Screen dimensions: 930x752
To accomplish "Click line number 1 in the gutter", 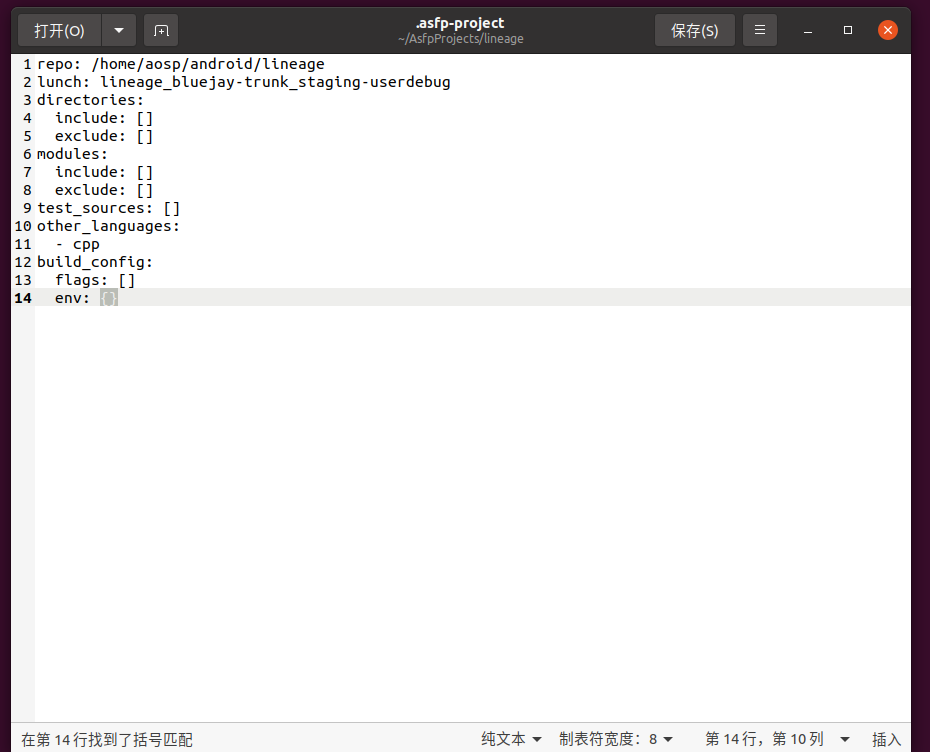I will [x=27, y=64].
